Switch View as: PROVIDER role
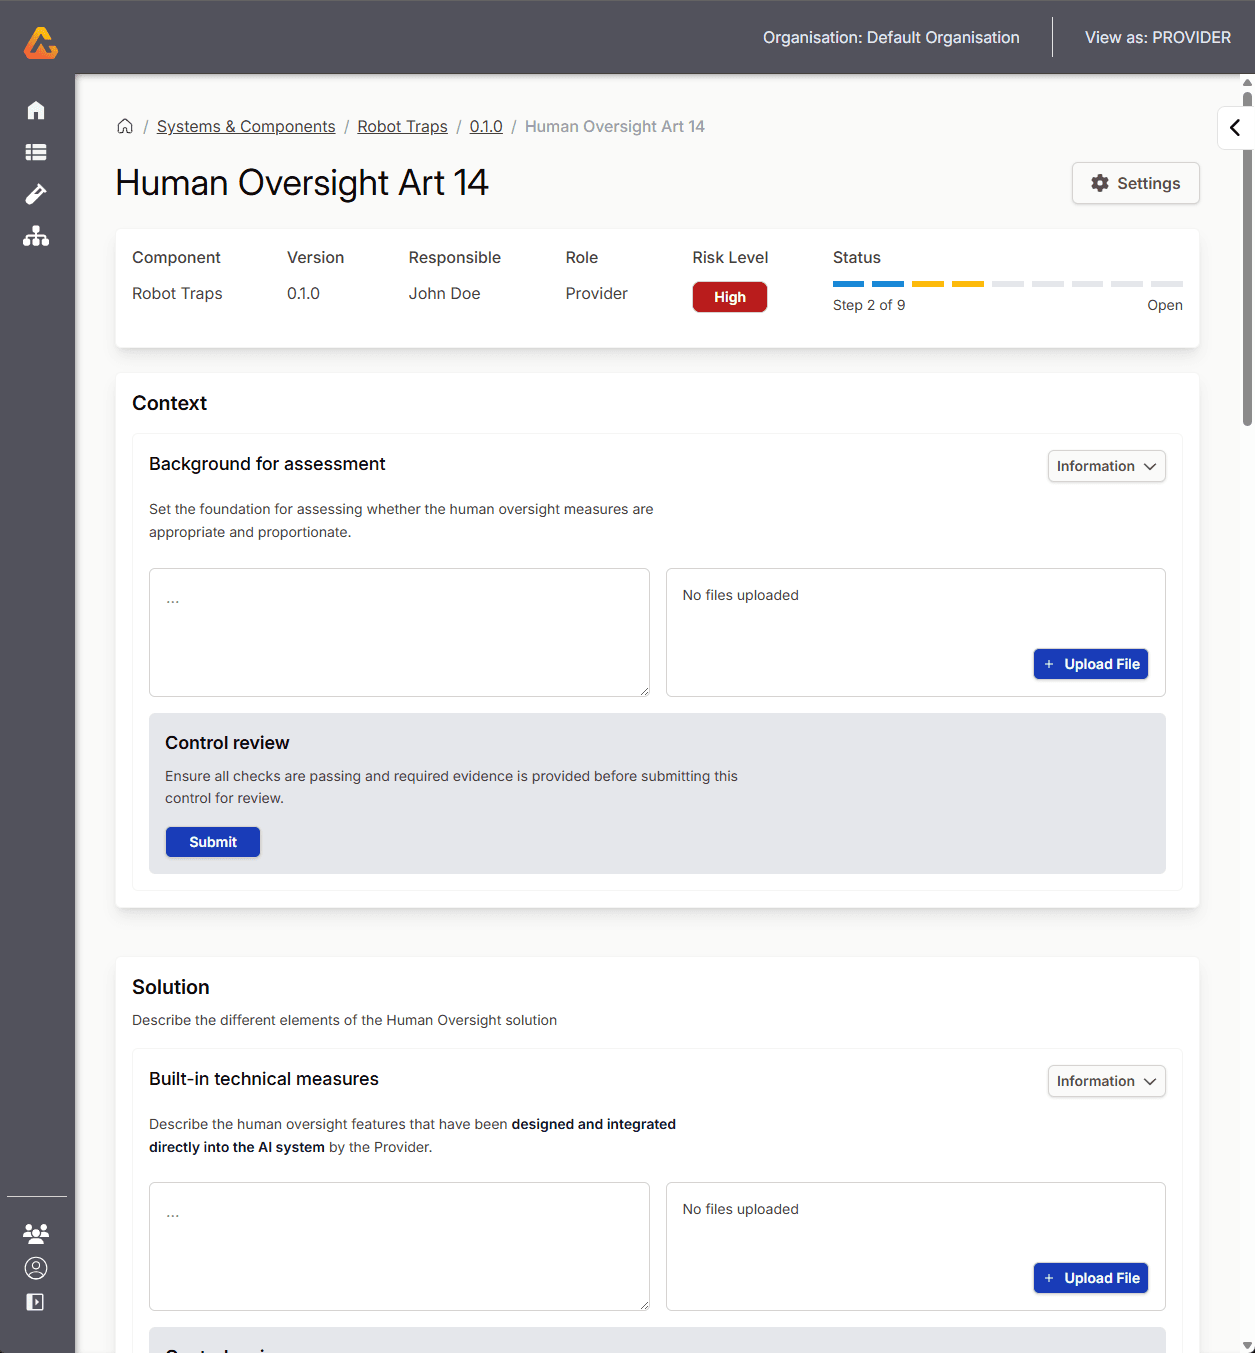The image size is (1255, 1353). click(x=1157, y=37)
